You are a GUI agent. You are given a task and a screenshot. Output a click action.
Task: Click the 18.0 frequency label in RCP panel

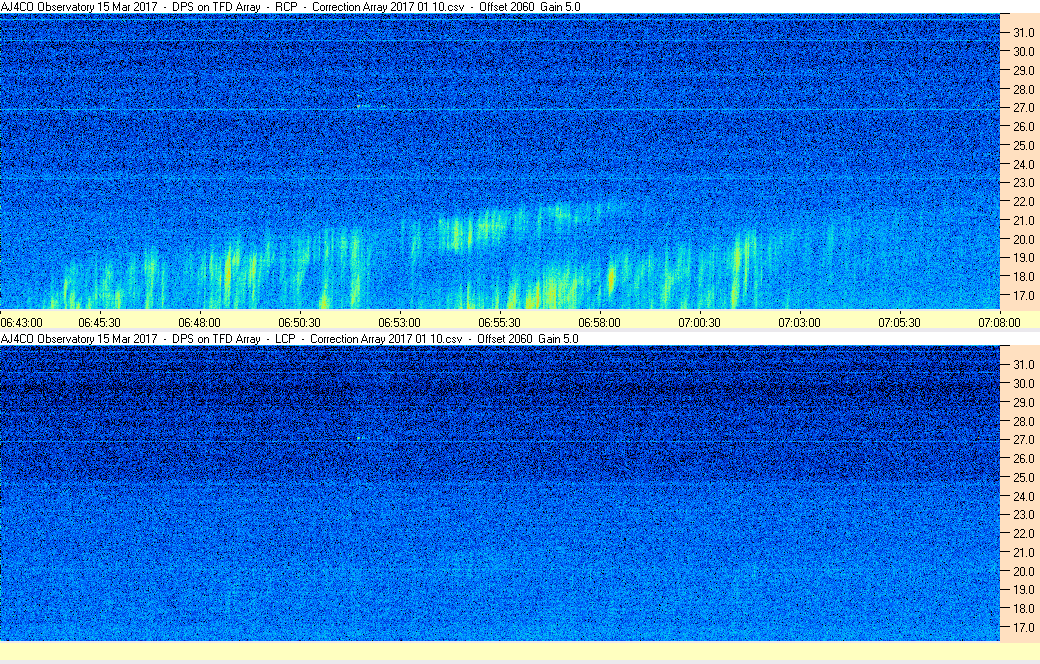point(1023,277)
